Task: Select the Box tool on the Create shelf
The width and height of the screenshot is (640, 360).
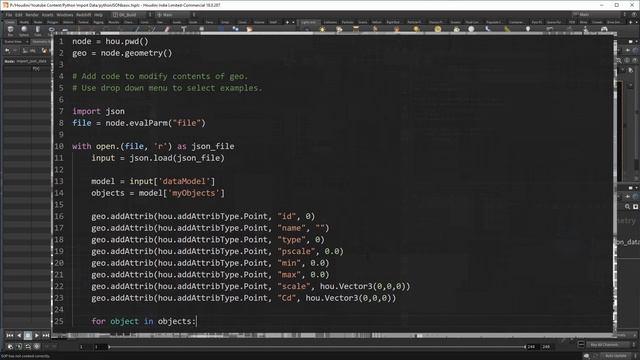Action: 10,30
